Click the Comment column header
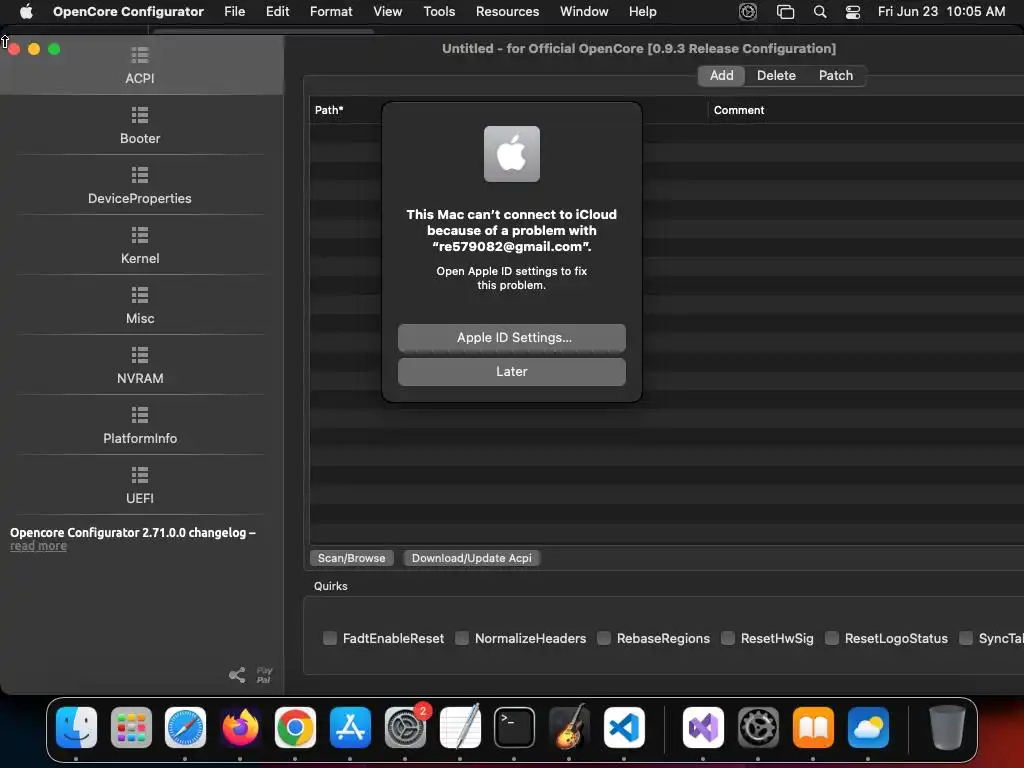The width and height of the screenshot is (1024, 768). coord(739,110)
